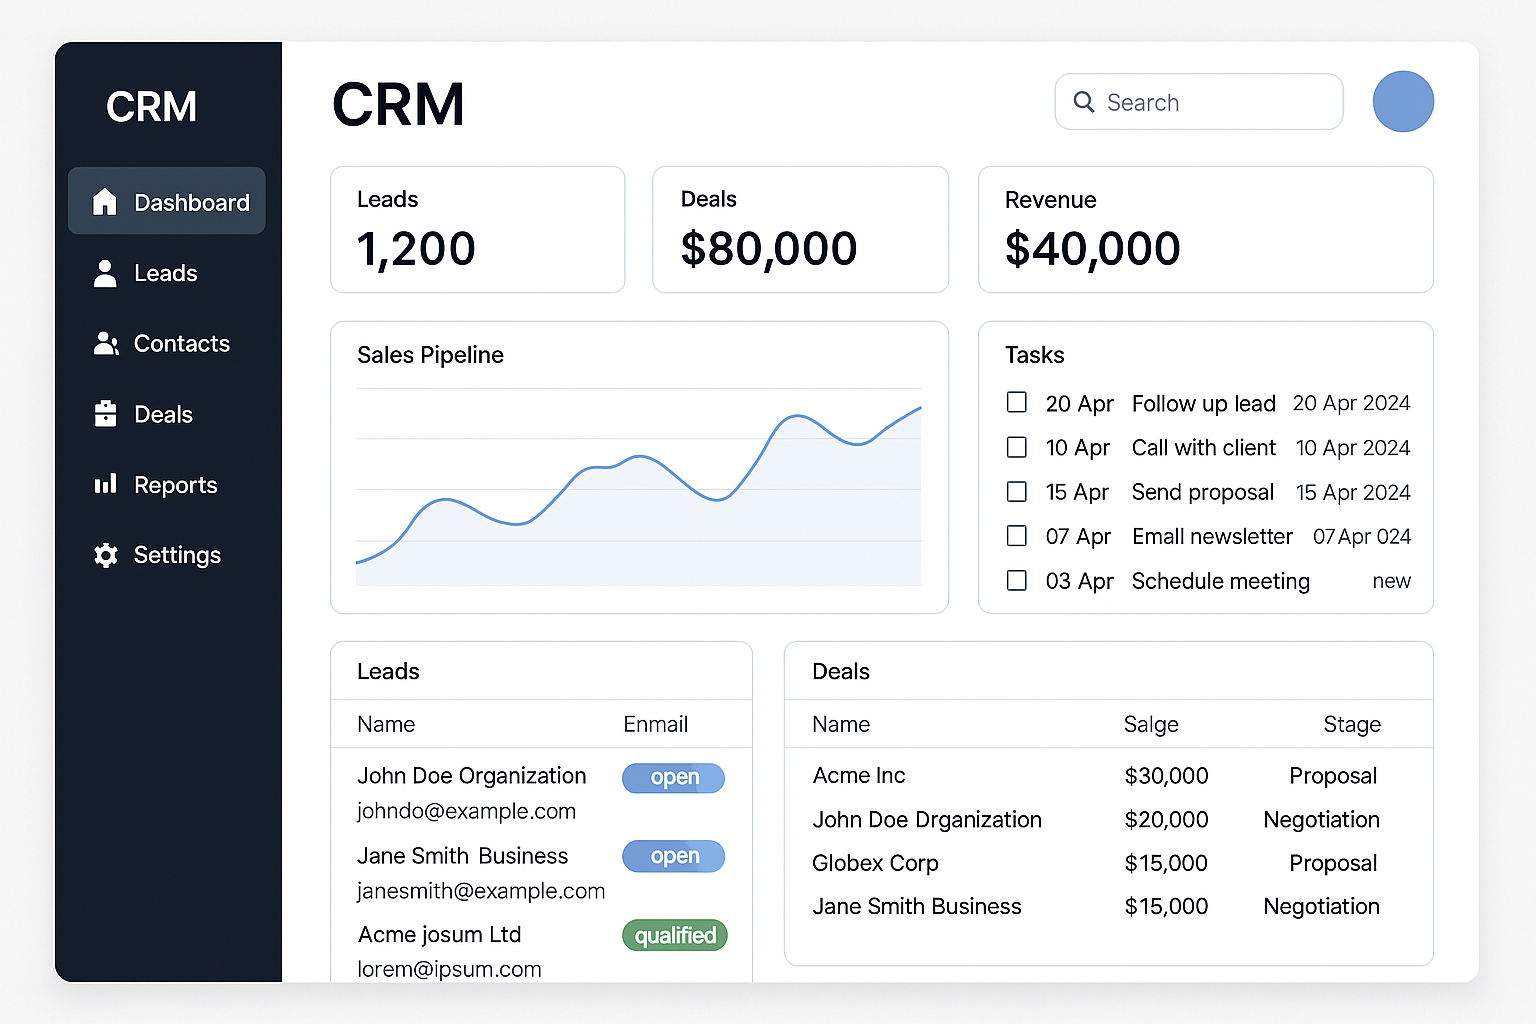Check off the Schedule meeting task

click(1017, 581)
